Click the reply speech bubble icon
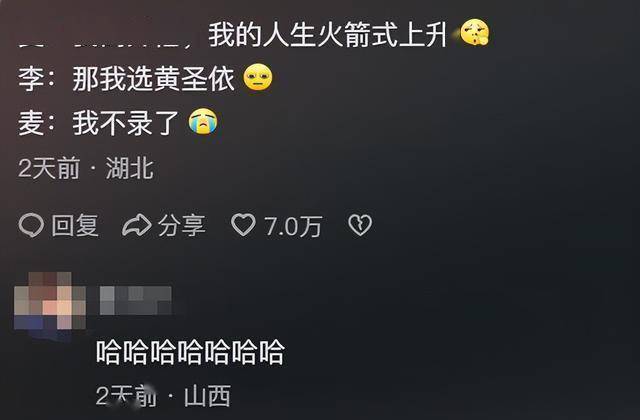Viewport: 640px width, 420px height. click(x=31, y=225)
